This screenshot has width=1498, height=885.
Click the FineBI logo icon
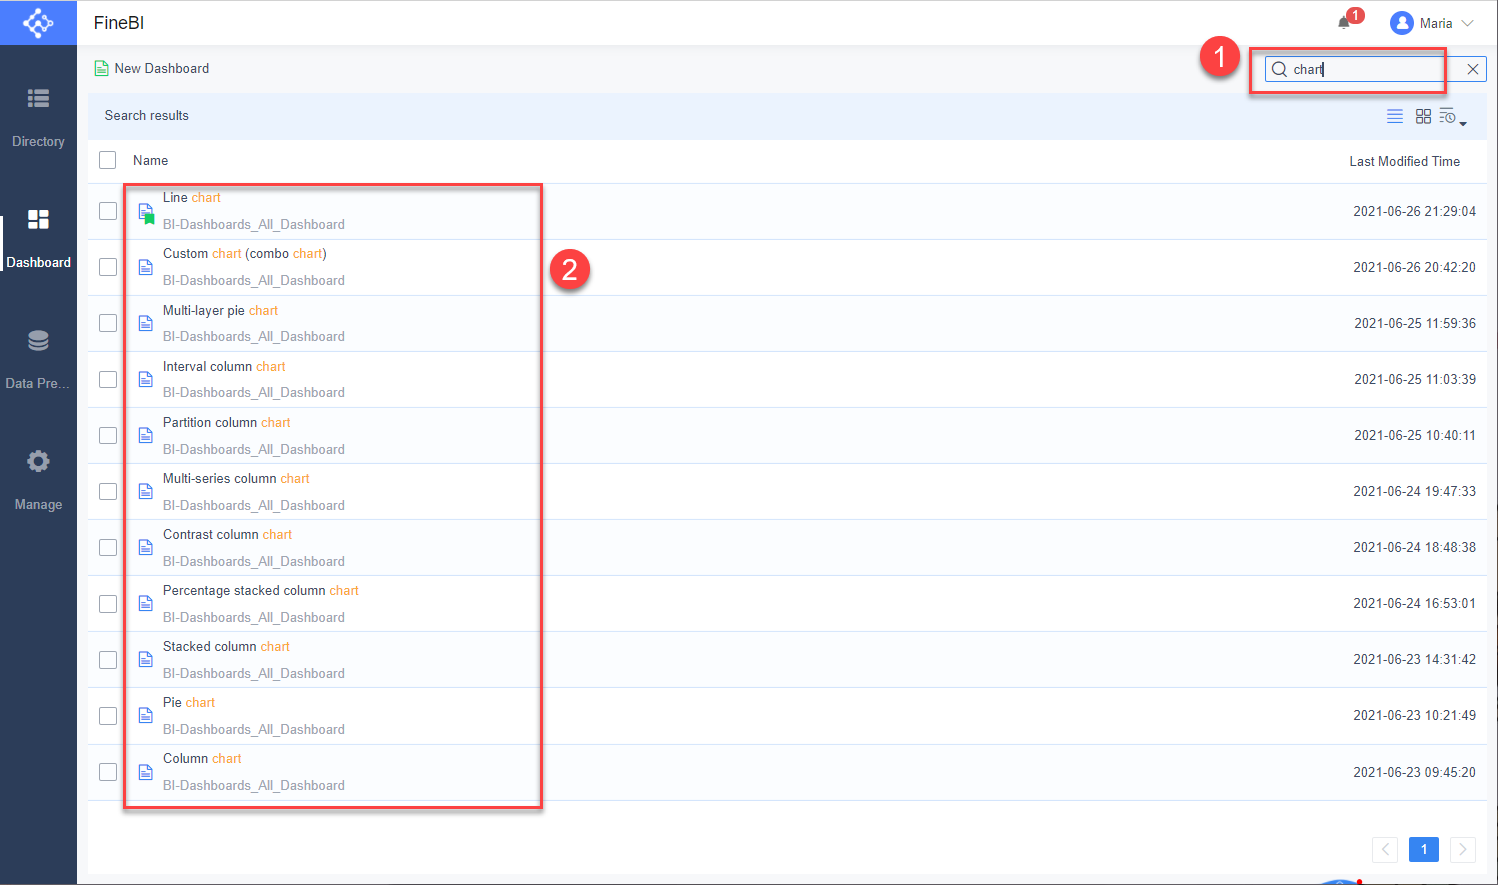(38, 22)
